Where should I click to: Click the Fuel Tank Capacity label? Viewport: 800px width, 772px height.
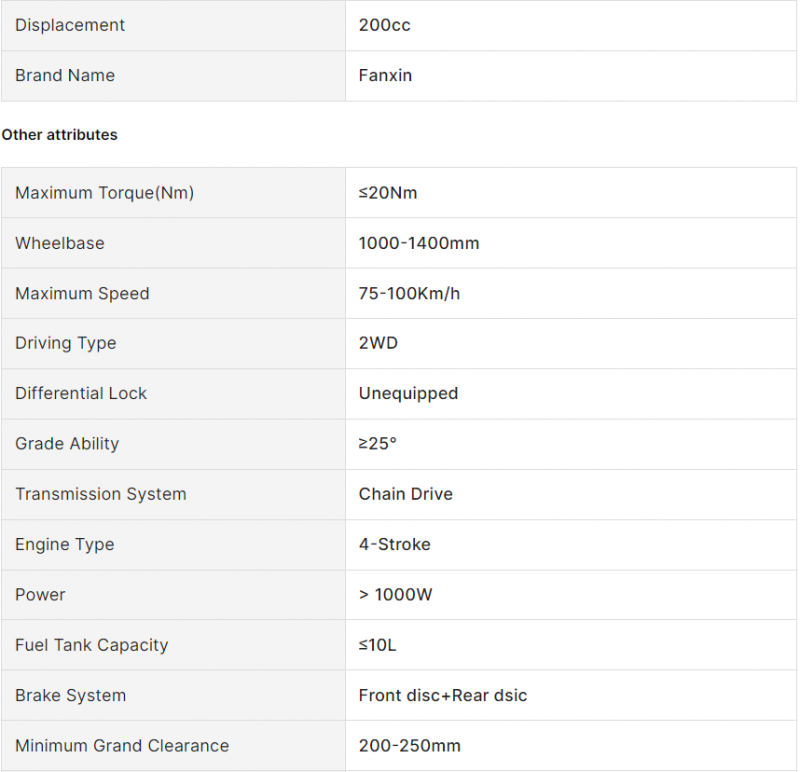pos(92,645)
